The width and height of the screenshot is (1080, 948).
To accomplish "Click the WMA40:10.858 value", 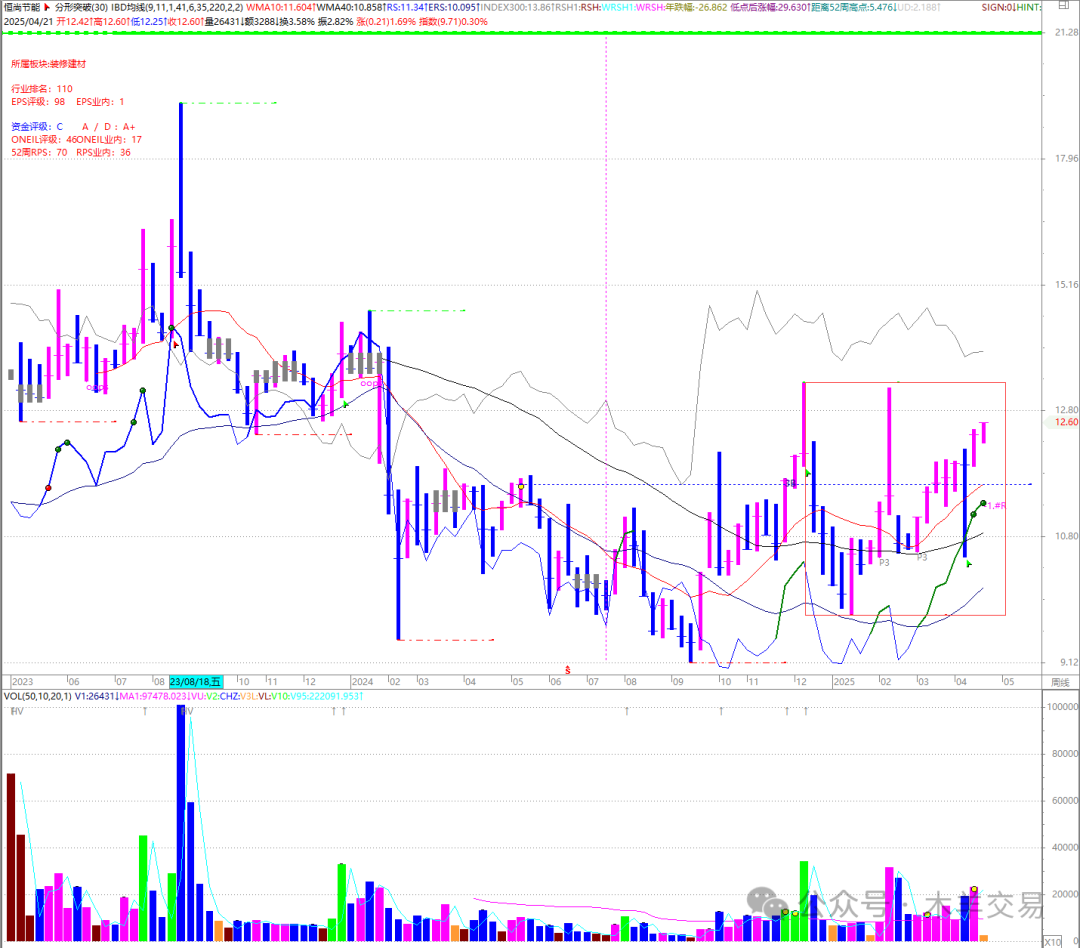I will (349, 7).
